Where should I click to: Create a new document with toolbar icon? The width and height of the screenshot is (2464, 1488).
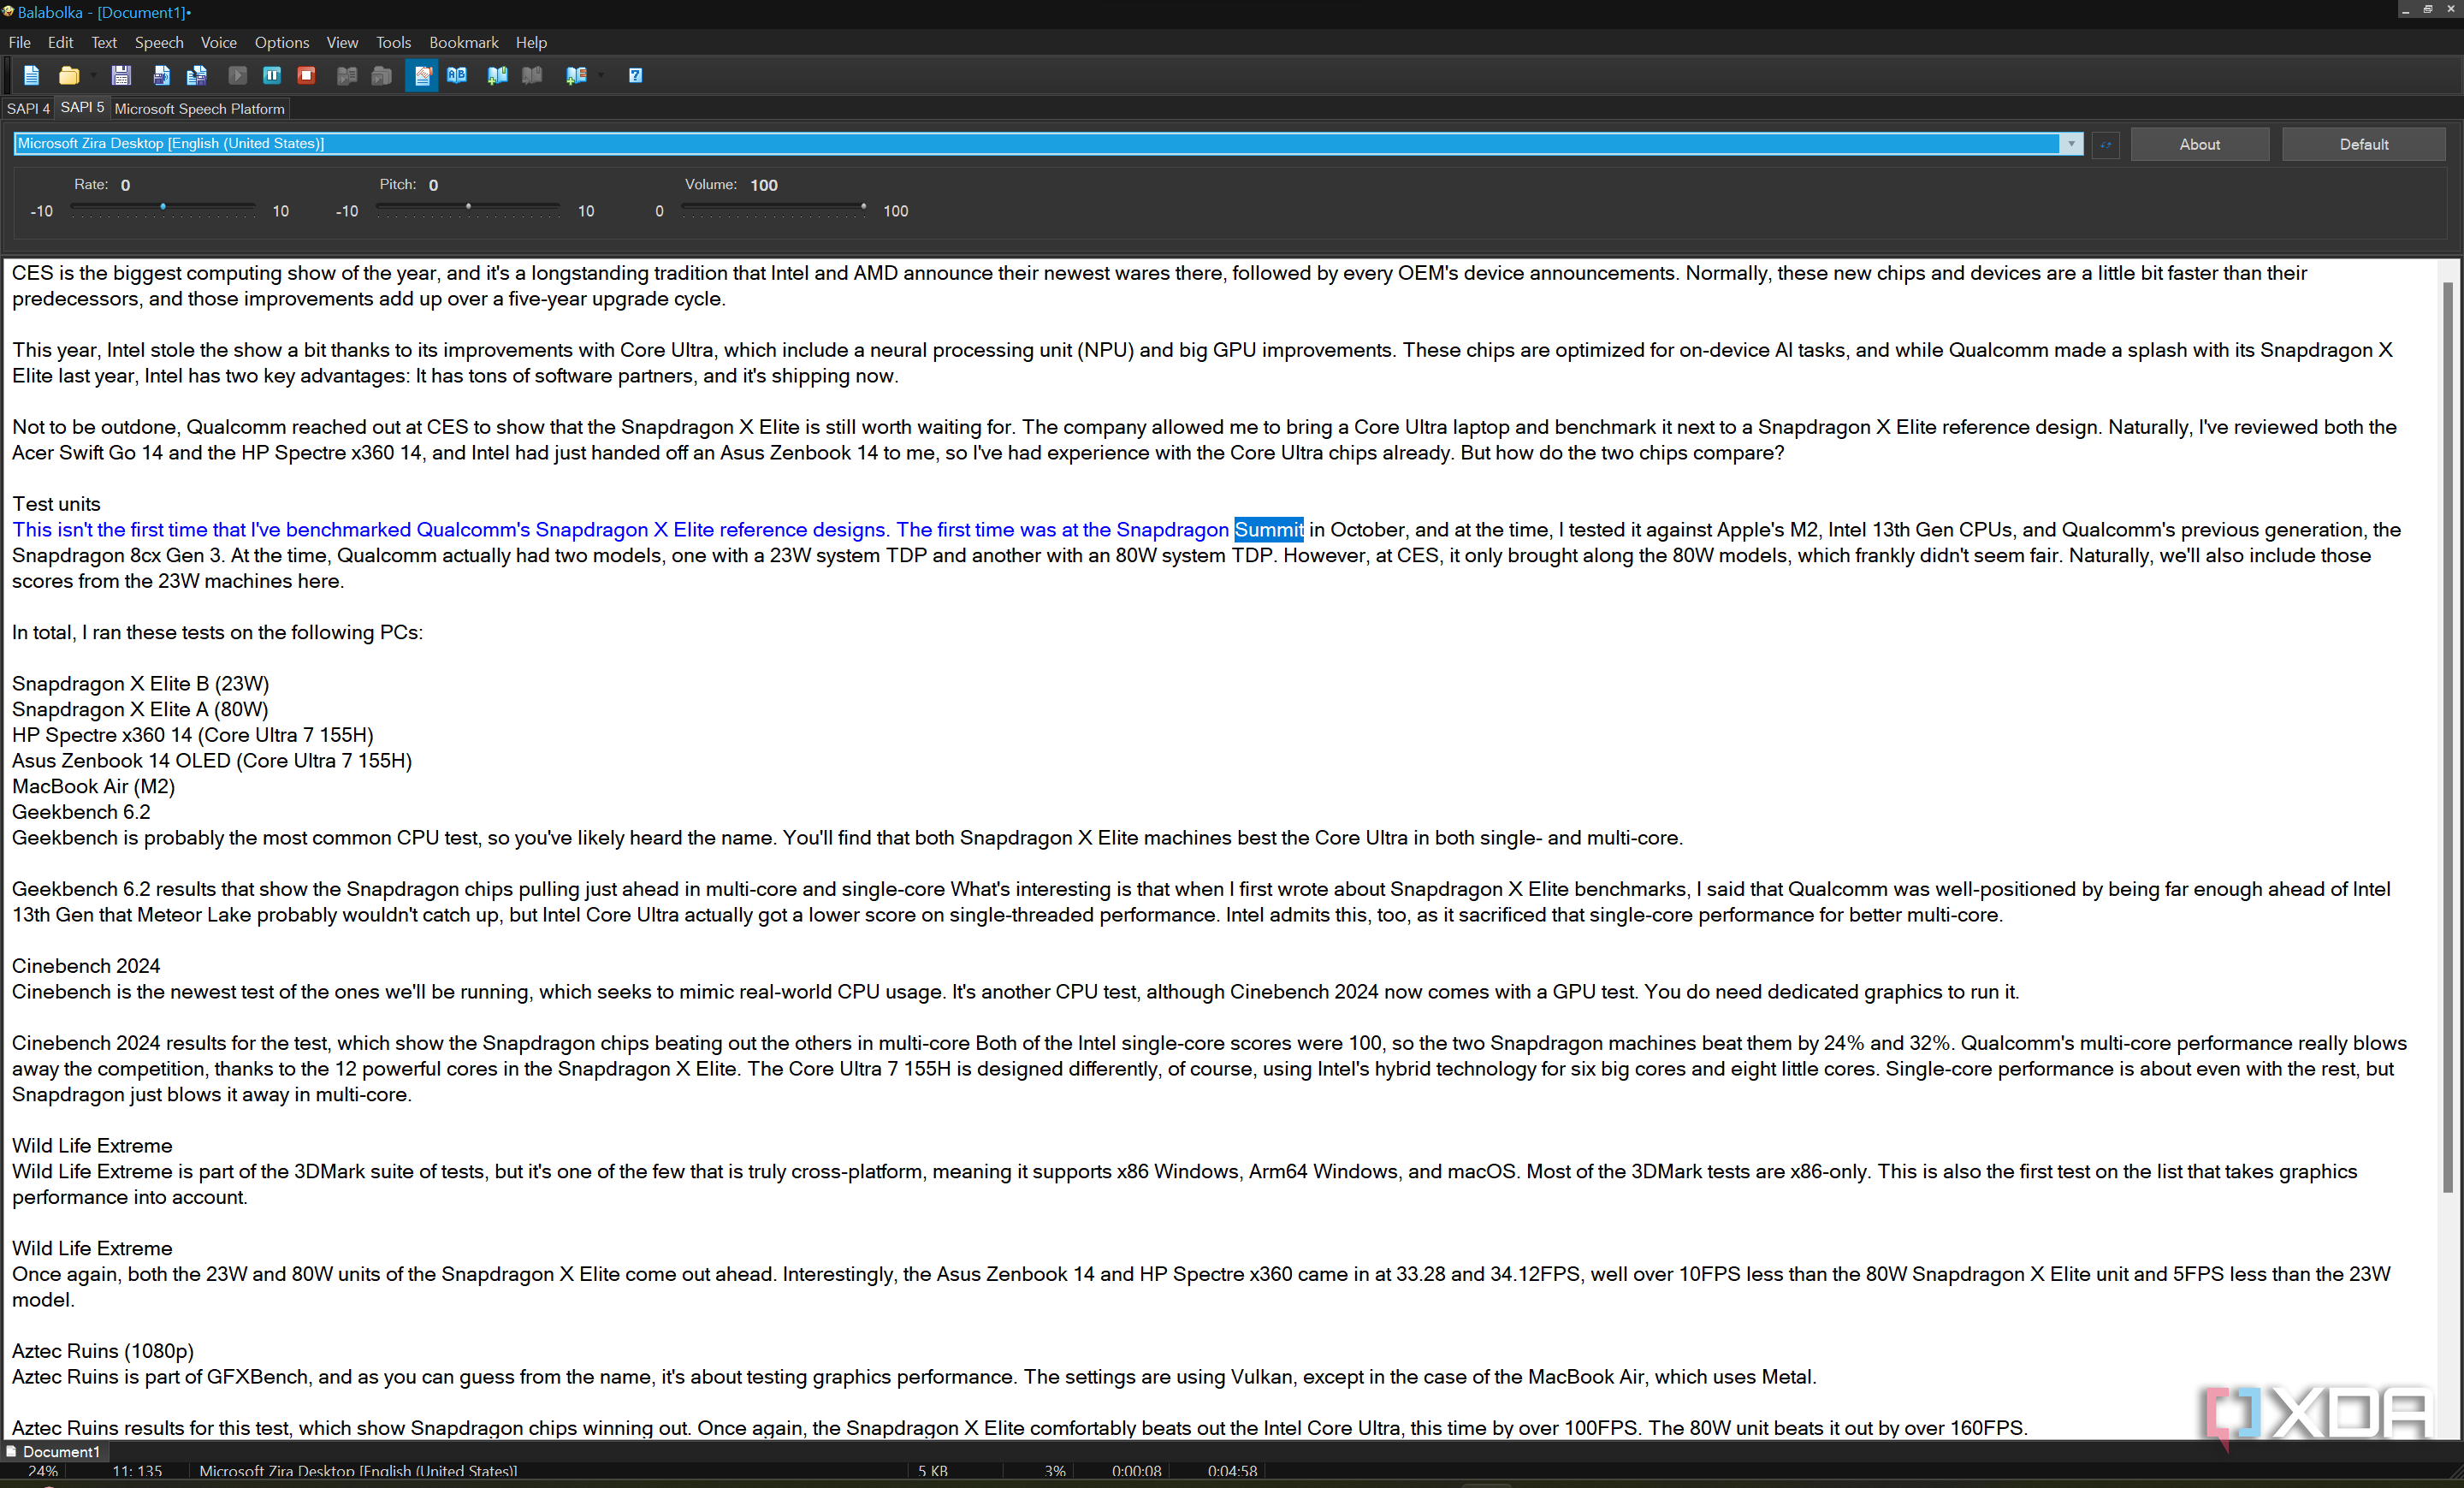31,75
